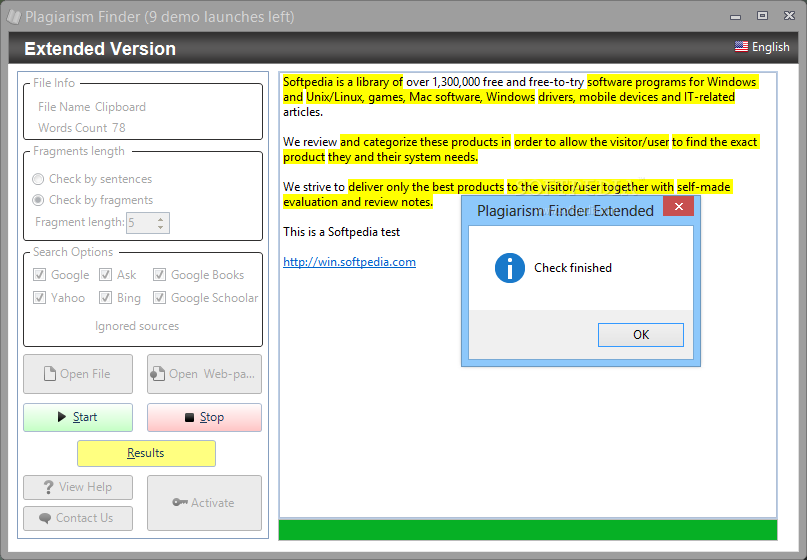Select Check by fragments radio button
This screenshot has height=560, width=807.
[38, 200]
